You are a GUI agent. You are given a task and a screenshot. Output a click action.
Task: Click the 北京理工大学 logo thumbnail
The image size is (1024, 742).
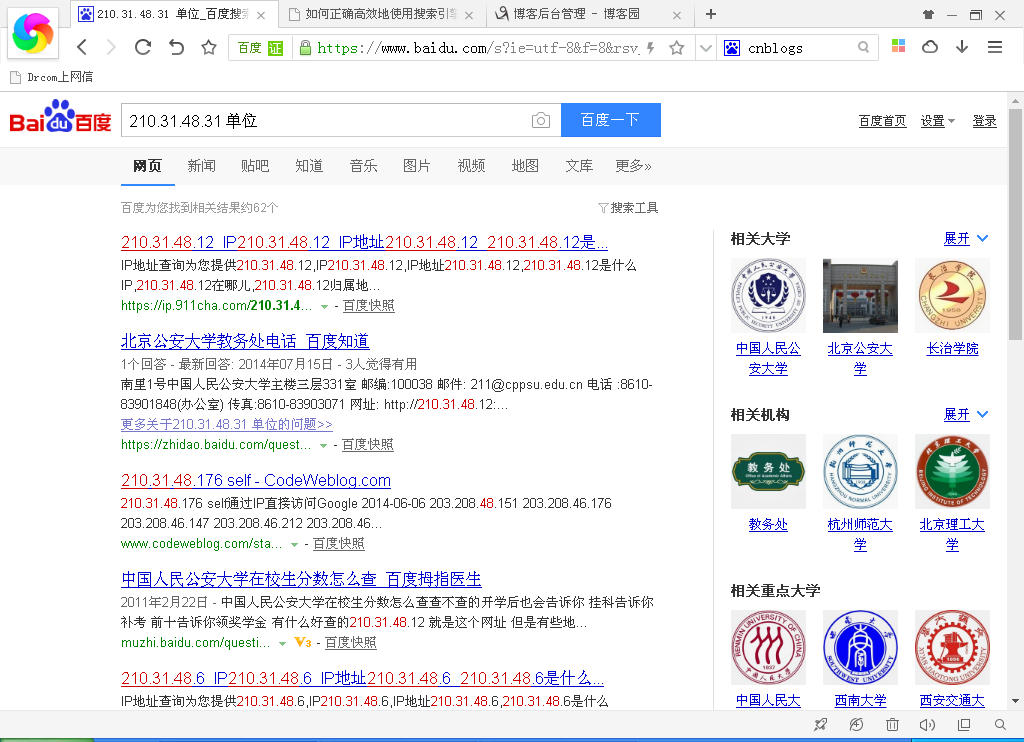pos(952,471)
